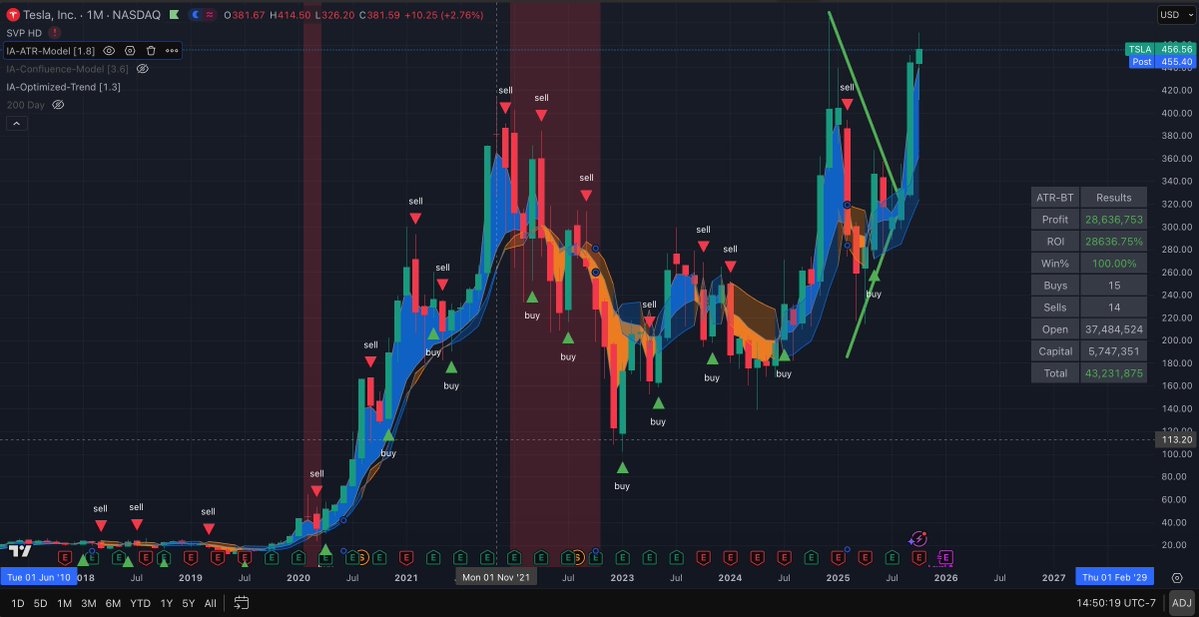Select the All time range
Screen dimensions: 1199x617
coord(210,603)
